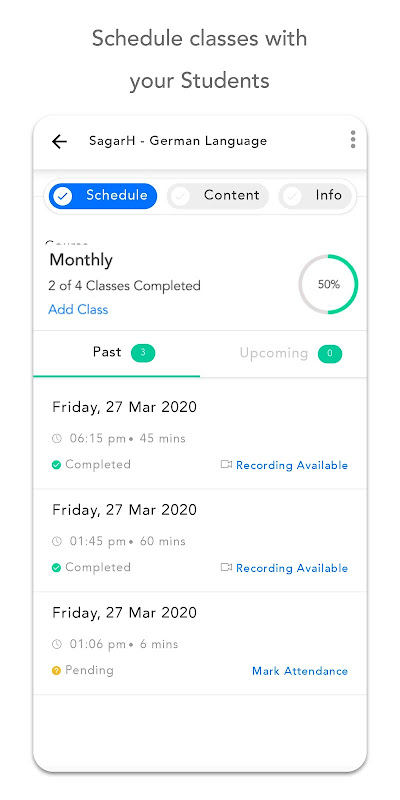The height and width of the screenshot is (800, 400).
Task: Switch to the Upcoming classes tab
Action: click(283, 354)
